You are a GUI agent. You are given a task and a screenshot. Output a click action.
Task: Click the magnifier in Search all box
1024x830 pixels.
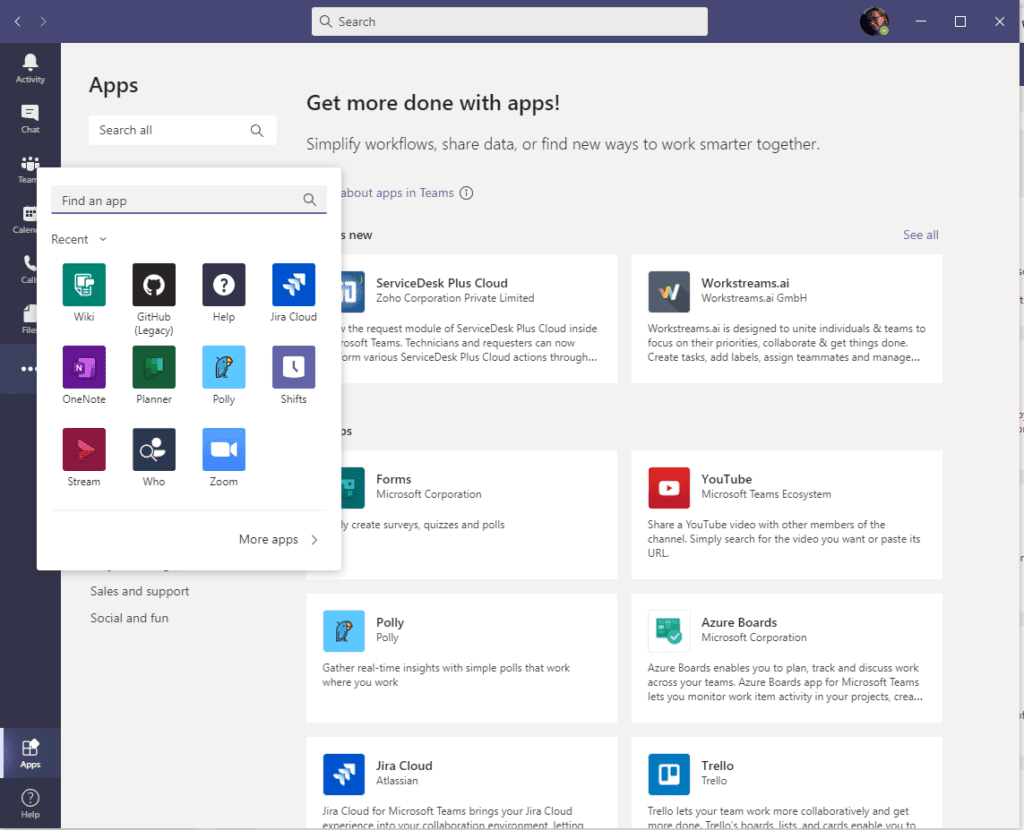click(x=257, y=131)
